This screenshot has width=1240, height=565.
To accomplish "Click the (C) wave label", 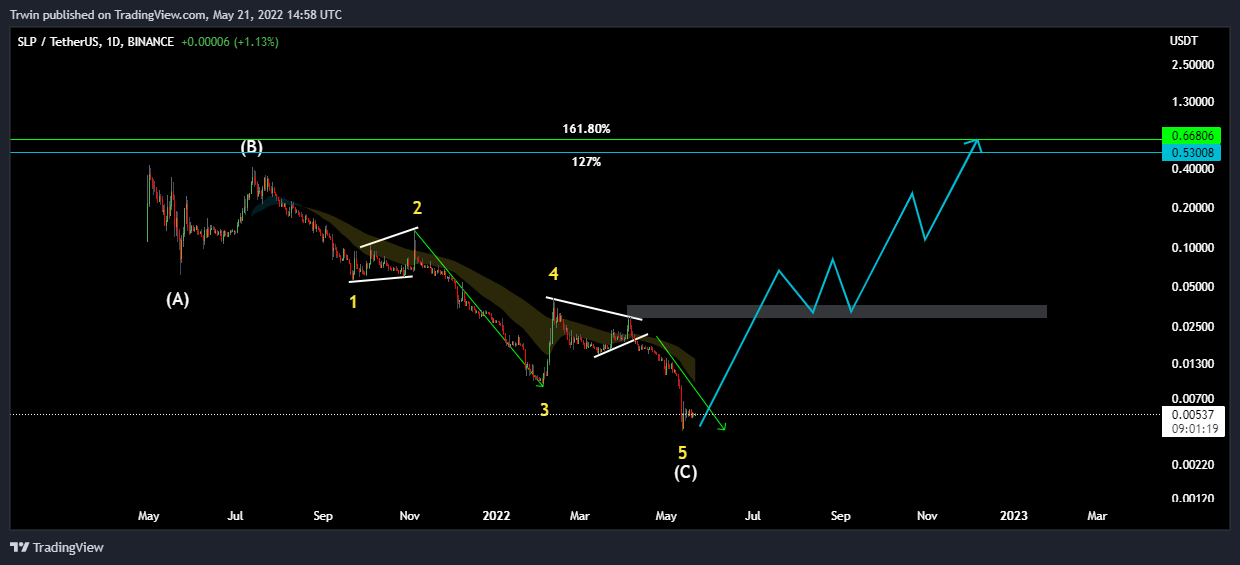I will point(685,472).
